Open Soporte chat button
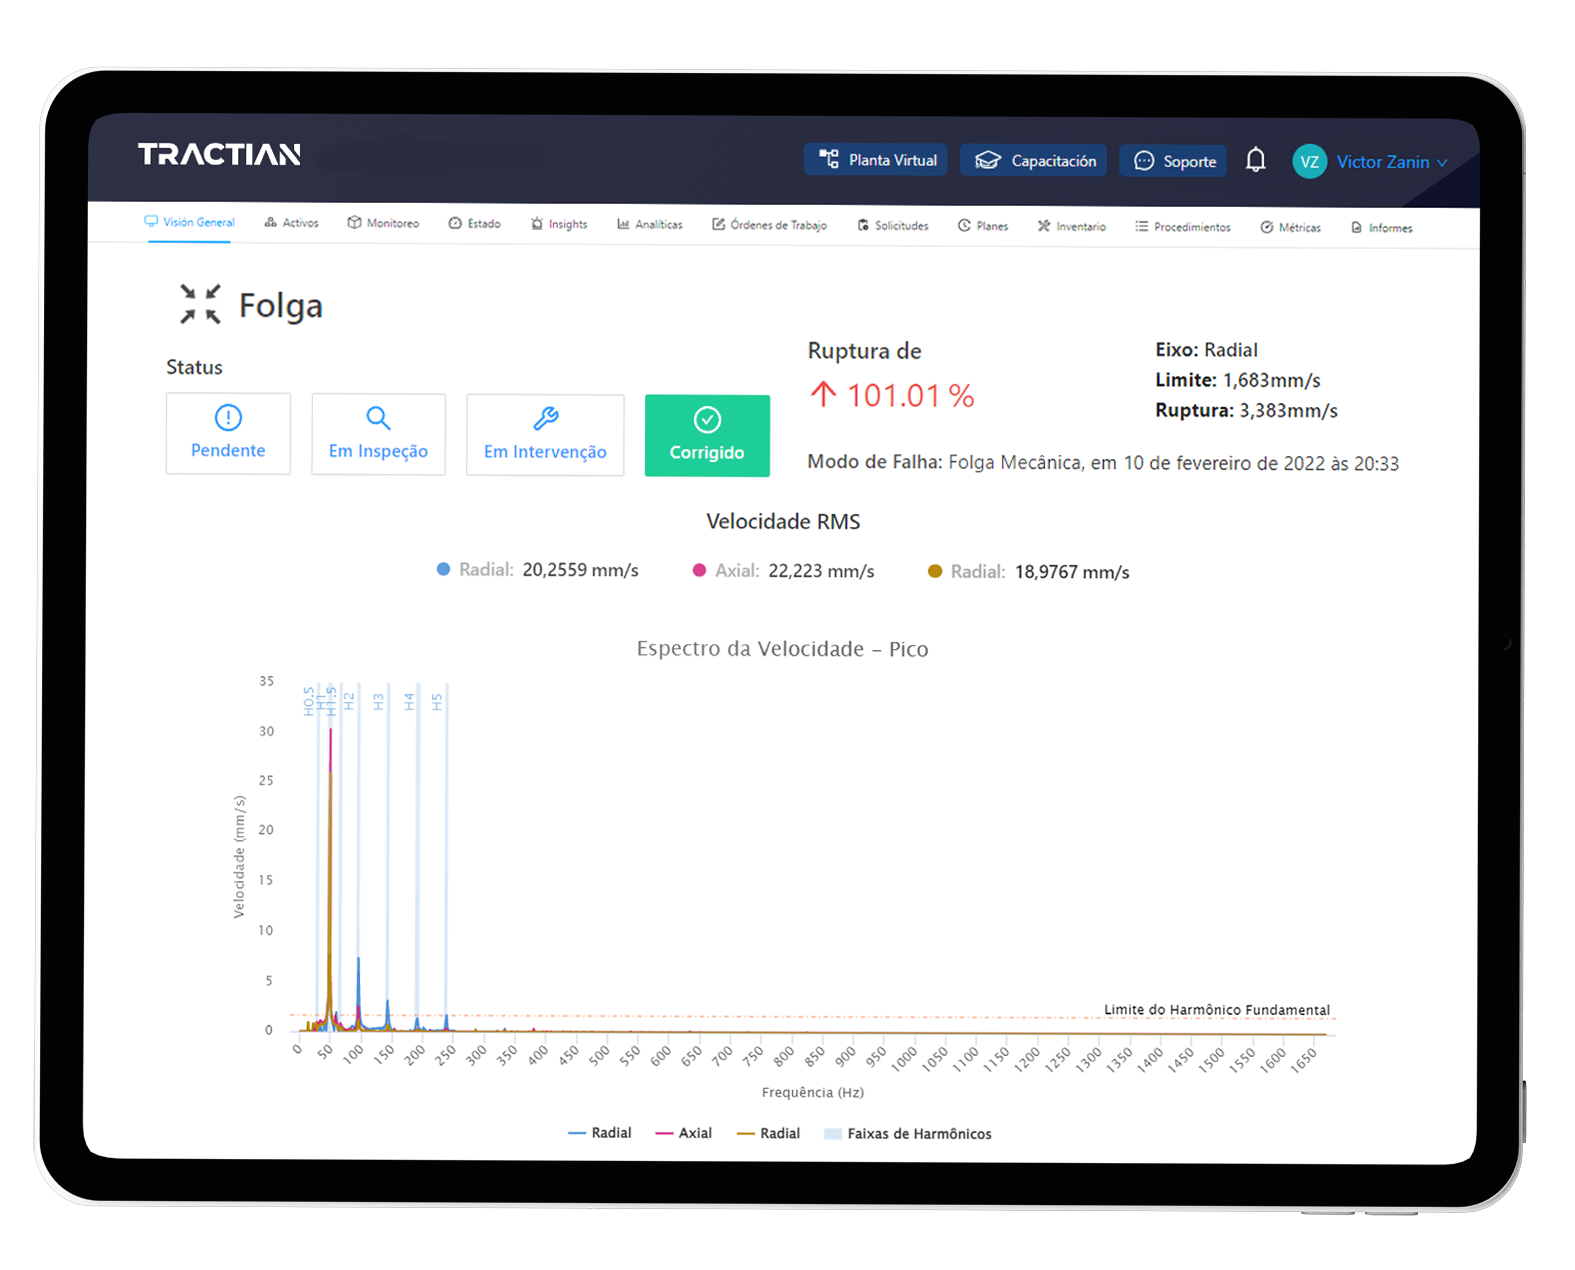The image size is (1575, 1270). pyautogui.click(x=1173, y=161)
